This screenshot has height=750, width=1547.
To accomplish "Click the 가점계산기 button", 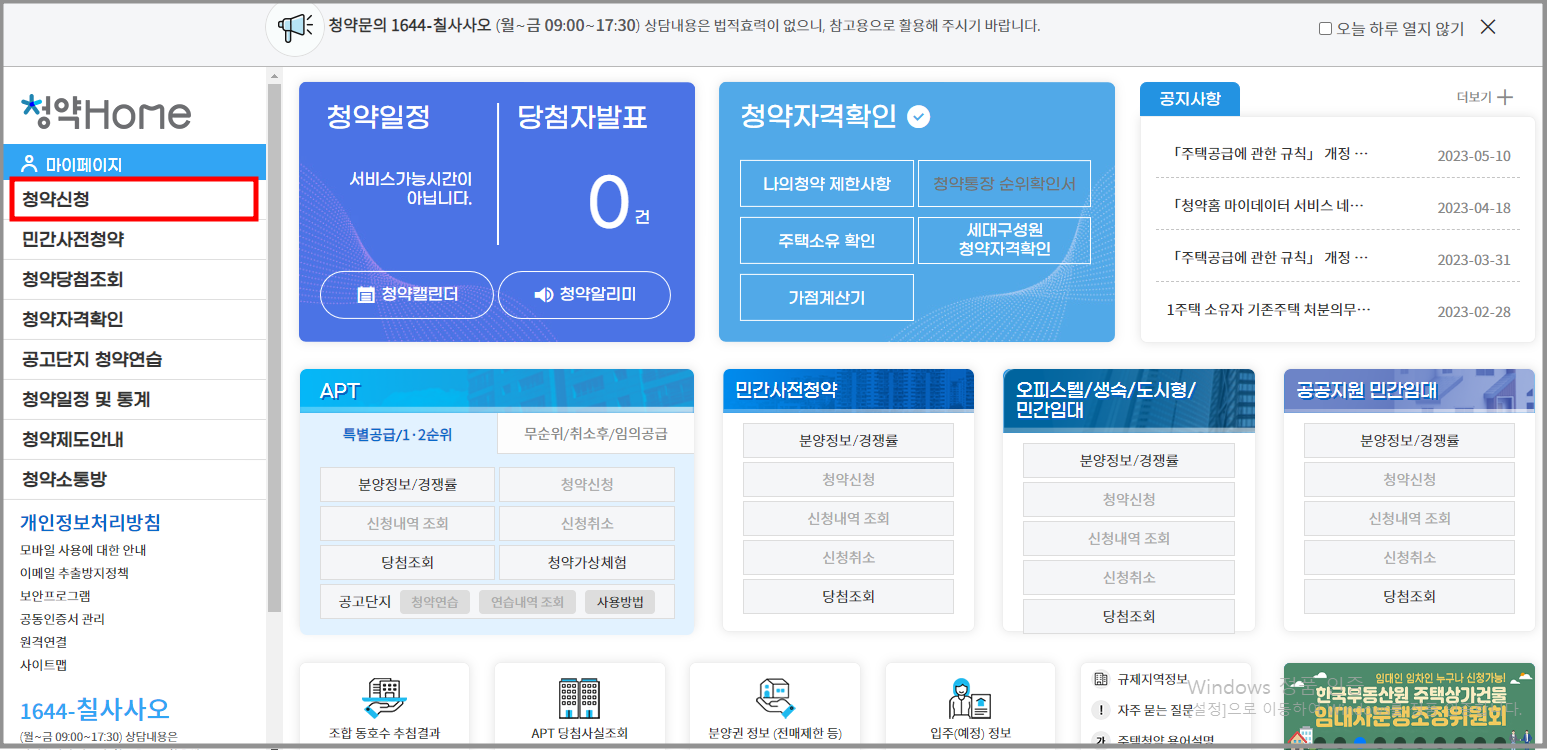I will 826,297.
